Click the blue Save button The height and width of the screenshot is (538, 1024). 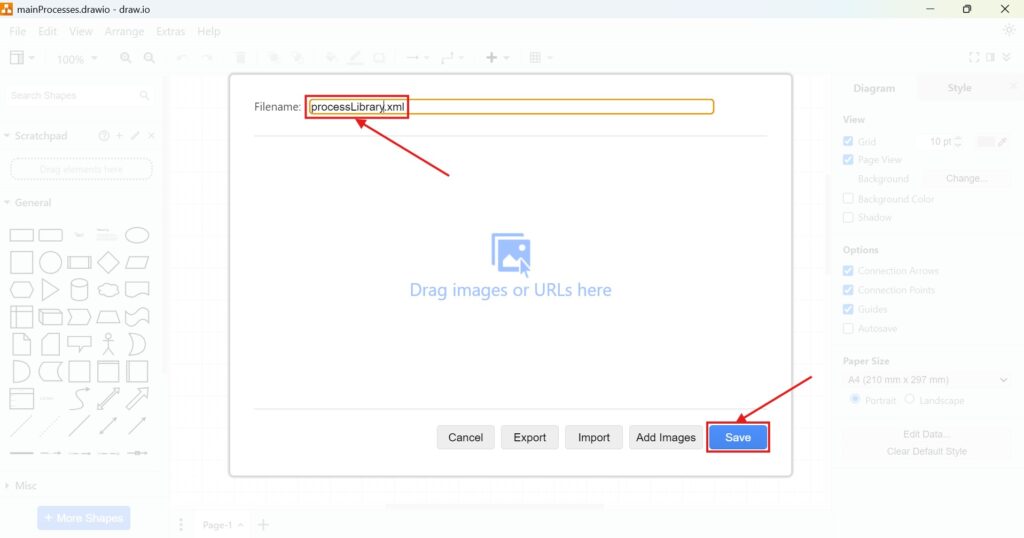tap(738, 438)
